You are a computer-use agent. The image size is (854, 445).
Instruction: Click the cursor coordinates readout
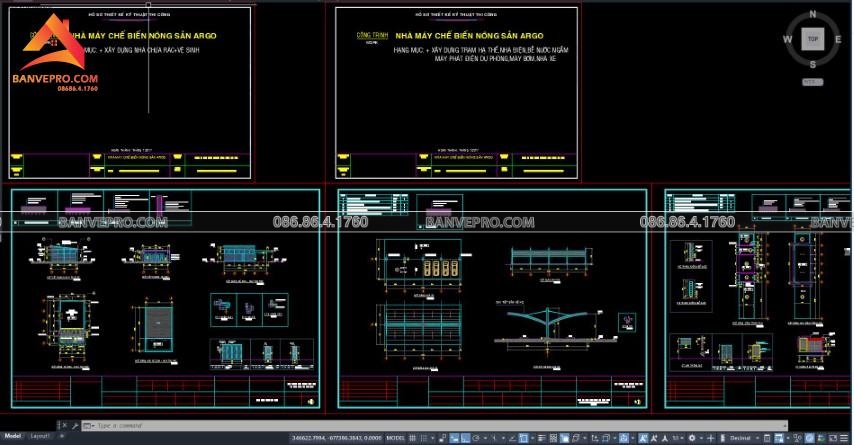(337, 438)
